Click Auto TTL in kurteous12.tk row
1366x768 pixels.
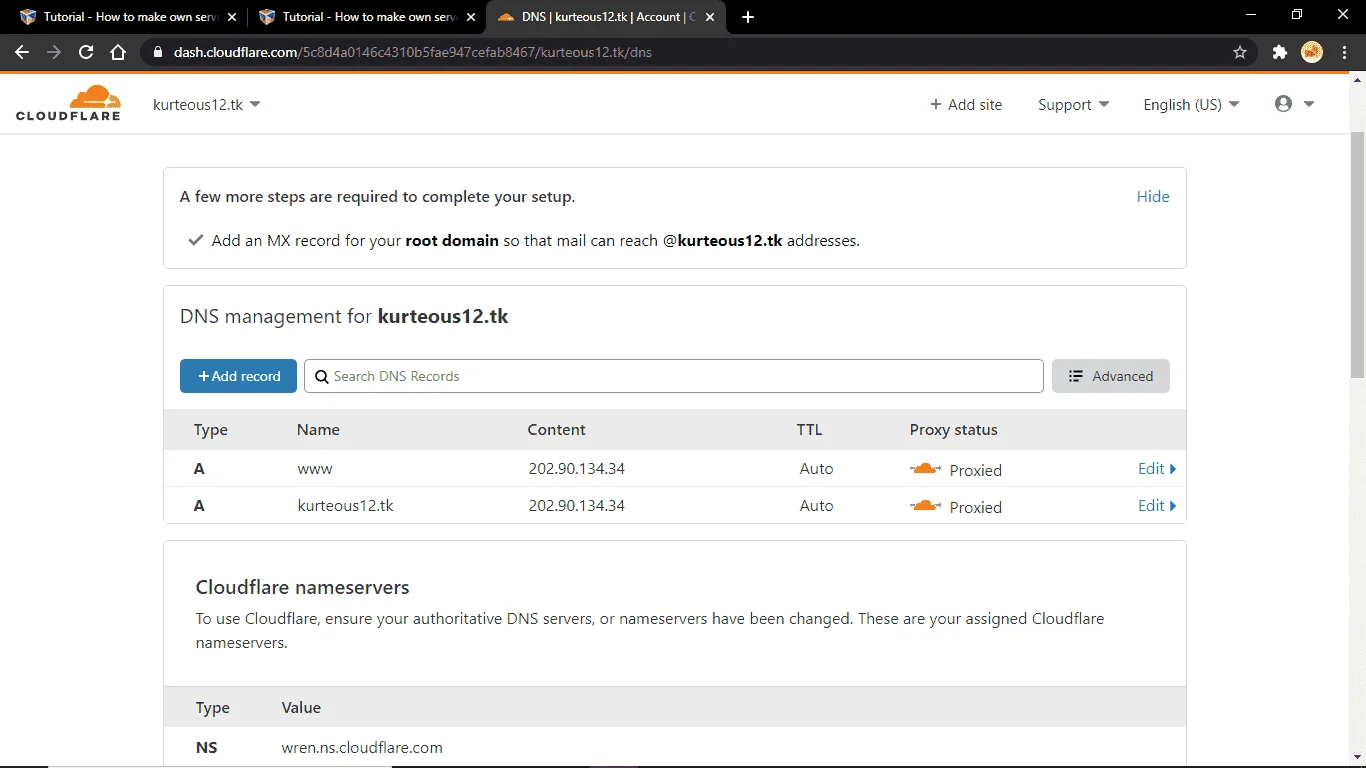816,505
